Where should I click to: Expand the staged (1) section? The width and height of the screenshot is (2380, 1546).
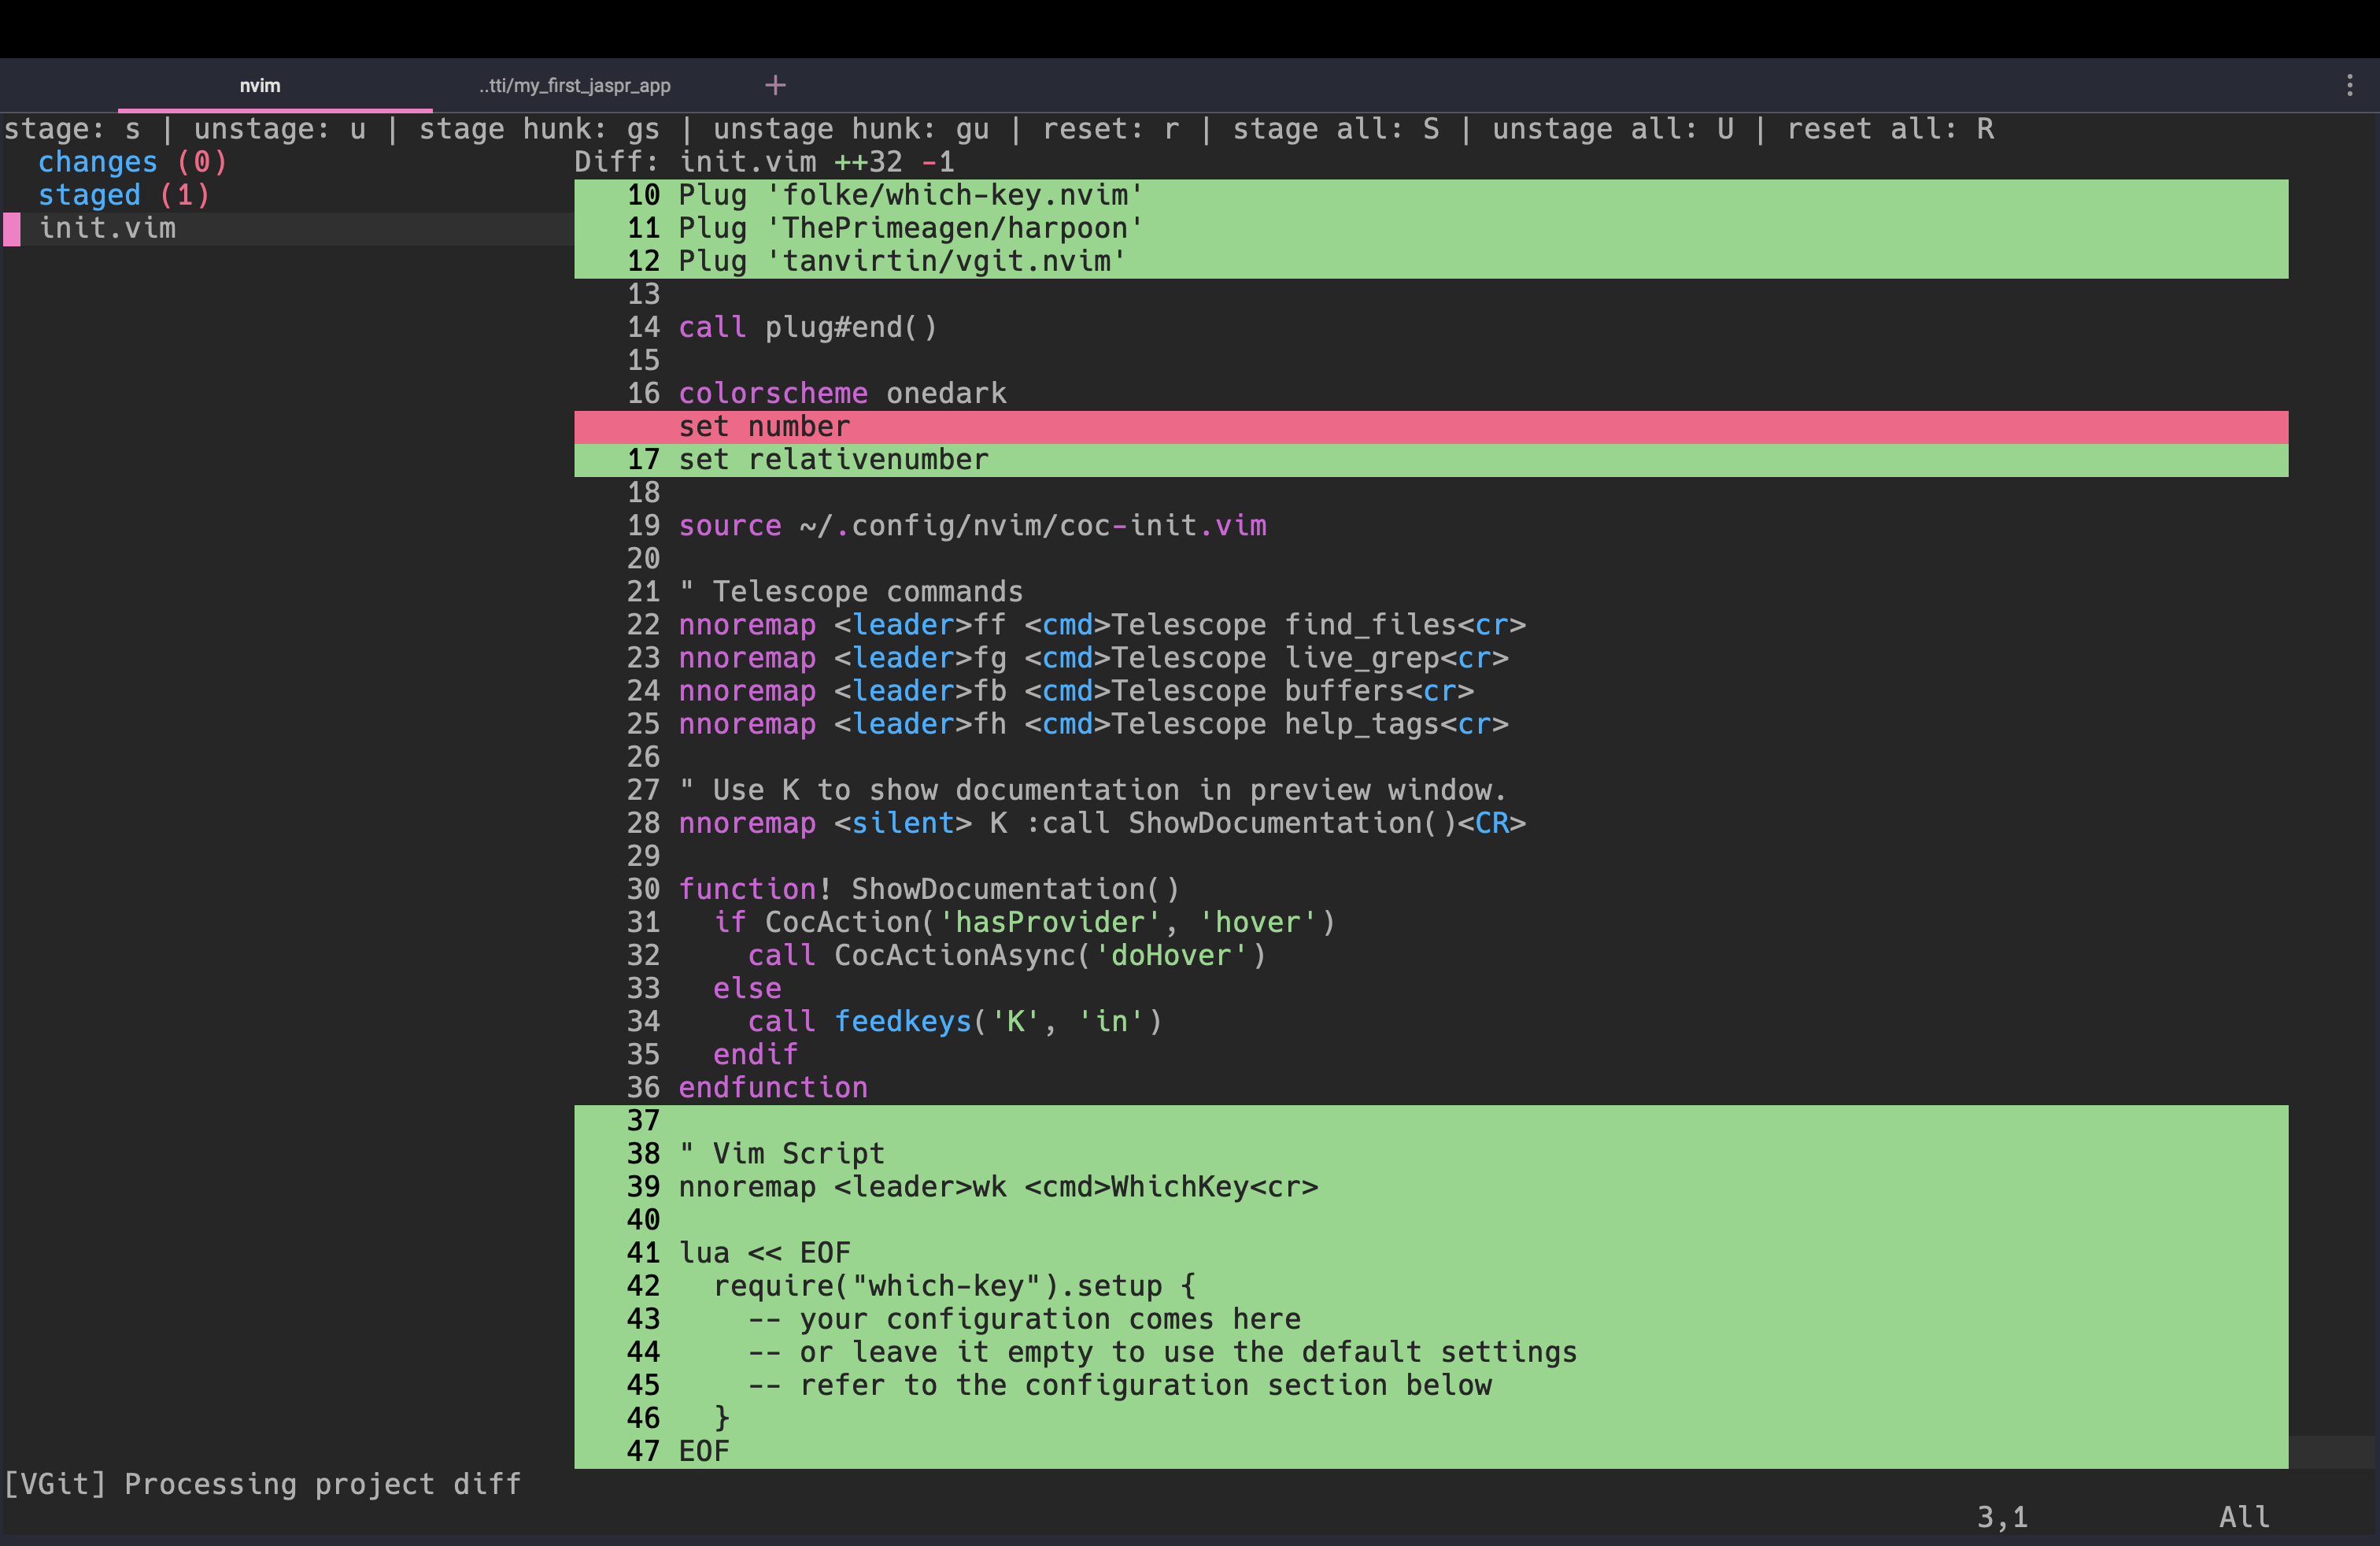[x=123, y=195]
